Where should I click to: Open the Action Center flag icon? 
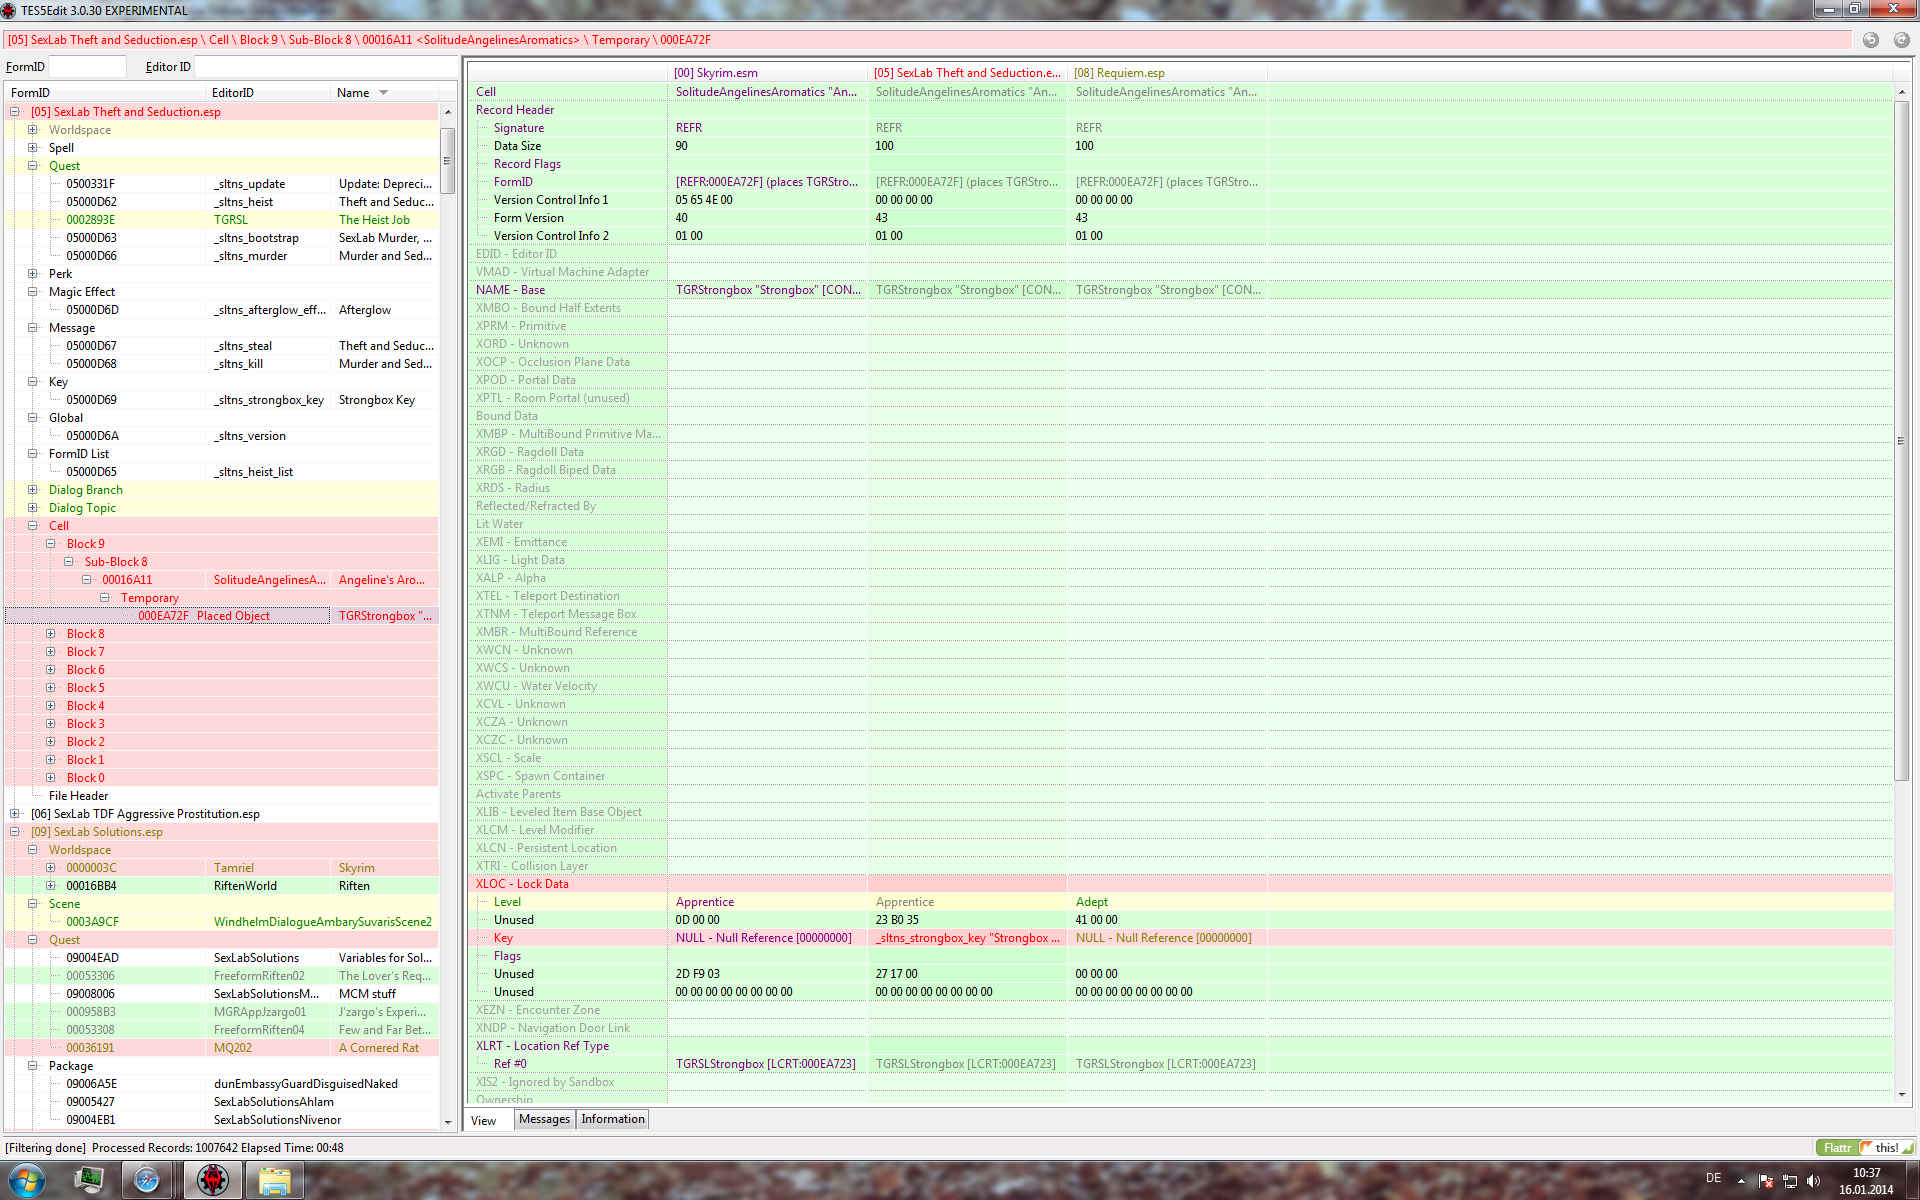[1766, 1181]
